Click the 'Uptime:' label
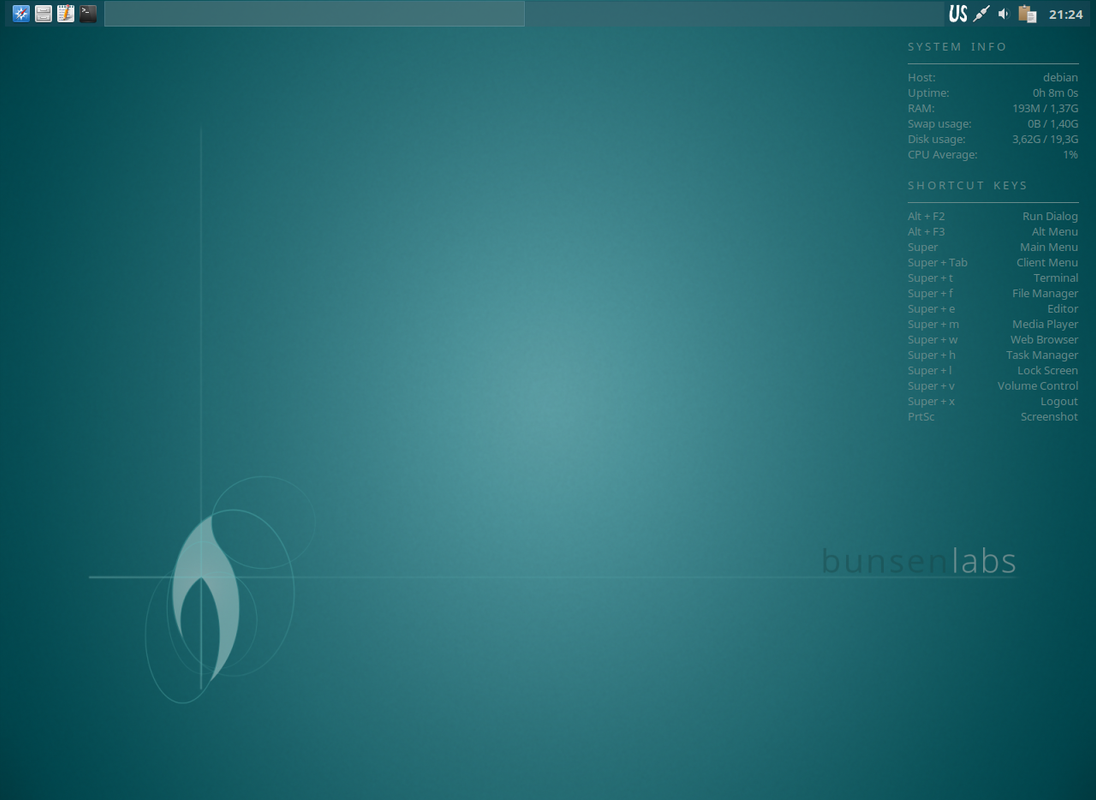1096x800 pixels. pyautogui.click(x=928, y=93)
